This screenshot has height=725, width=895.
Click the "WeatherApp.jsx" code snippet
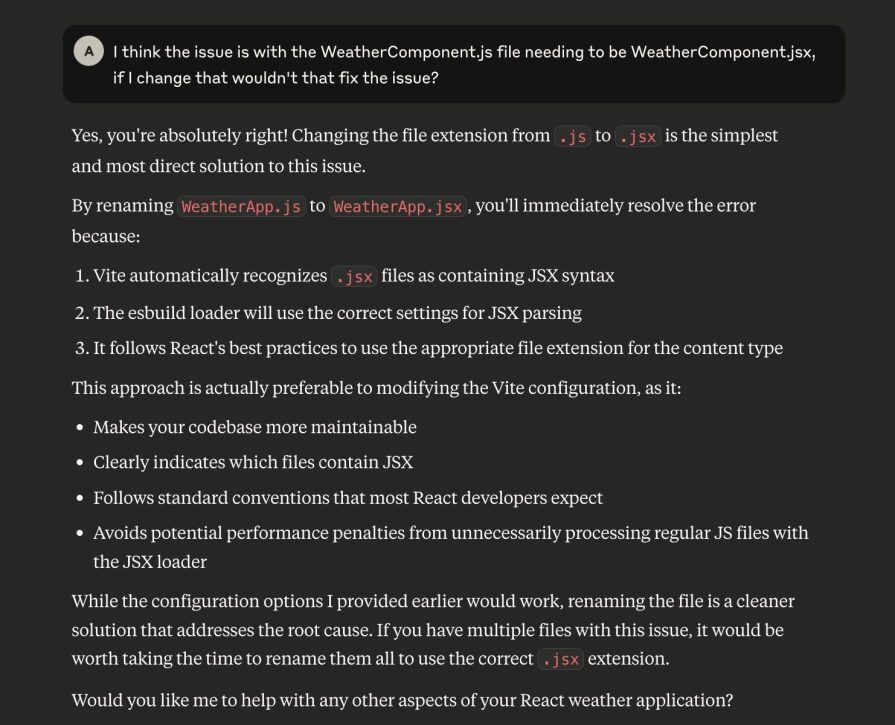click(x=398, y=206)
